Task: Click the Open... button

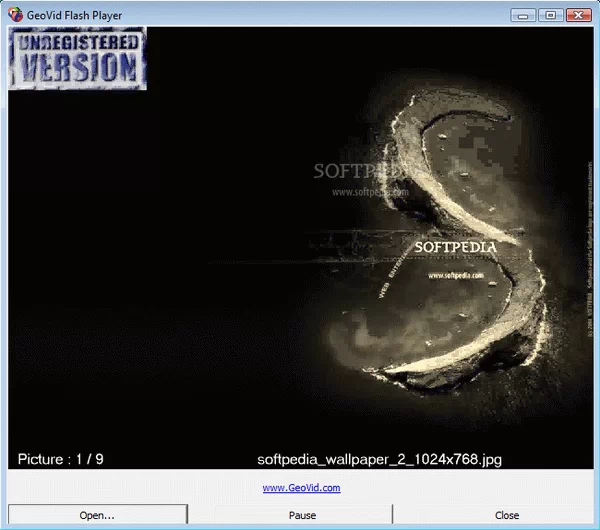Action: [x=98, y=515]
